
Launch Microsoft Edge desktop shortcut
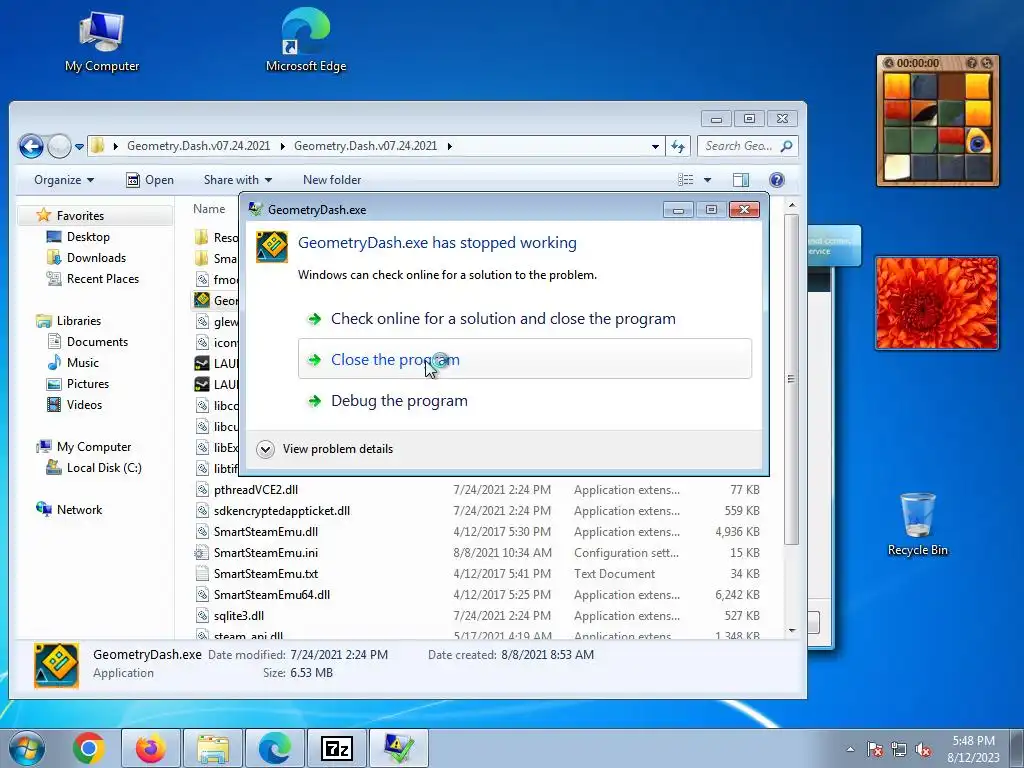(x=306, y=40)
